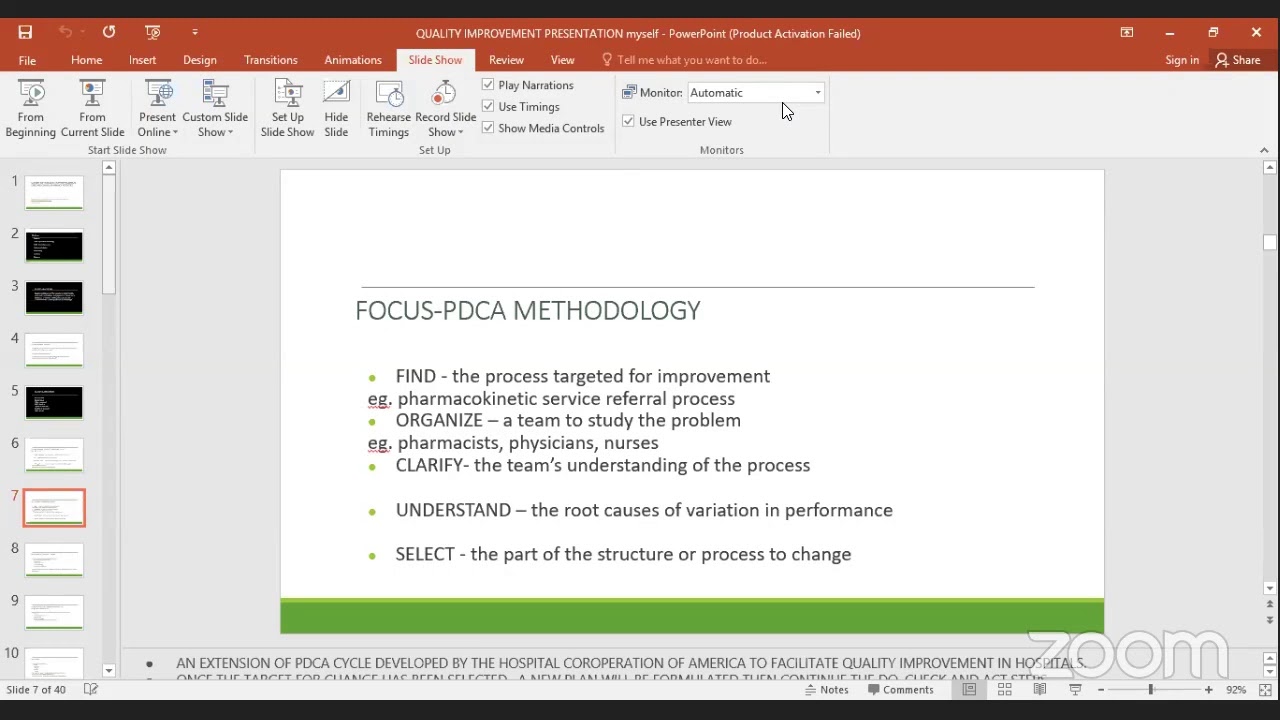Select slide 2 thumbnail
This screenshot has height=720, width=1280.
coord(54,246)
